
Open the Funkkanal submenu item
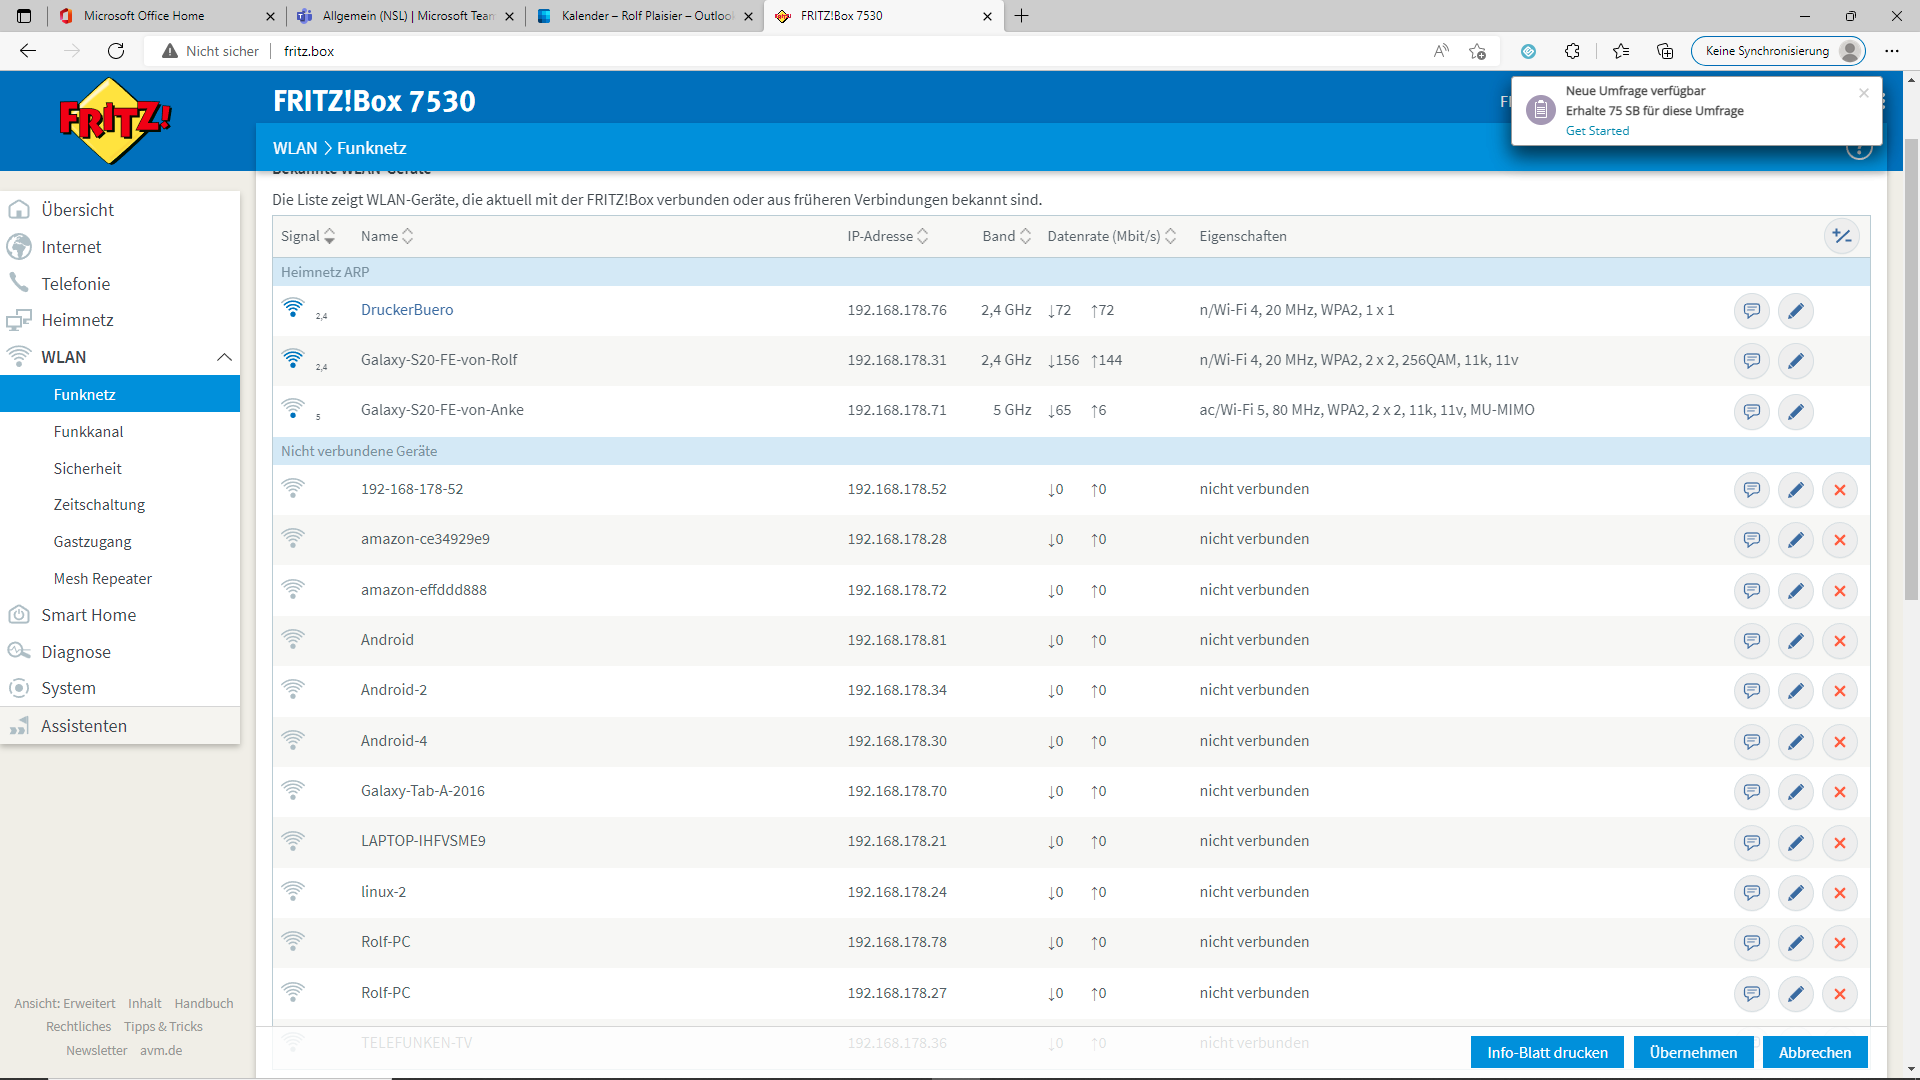(x=88, y=432)
